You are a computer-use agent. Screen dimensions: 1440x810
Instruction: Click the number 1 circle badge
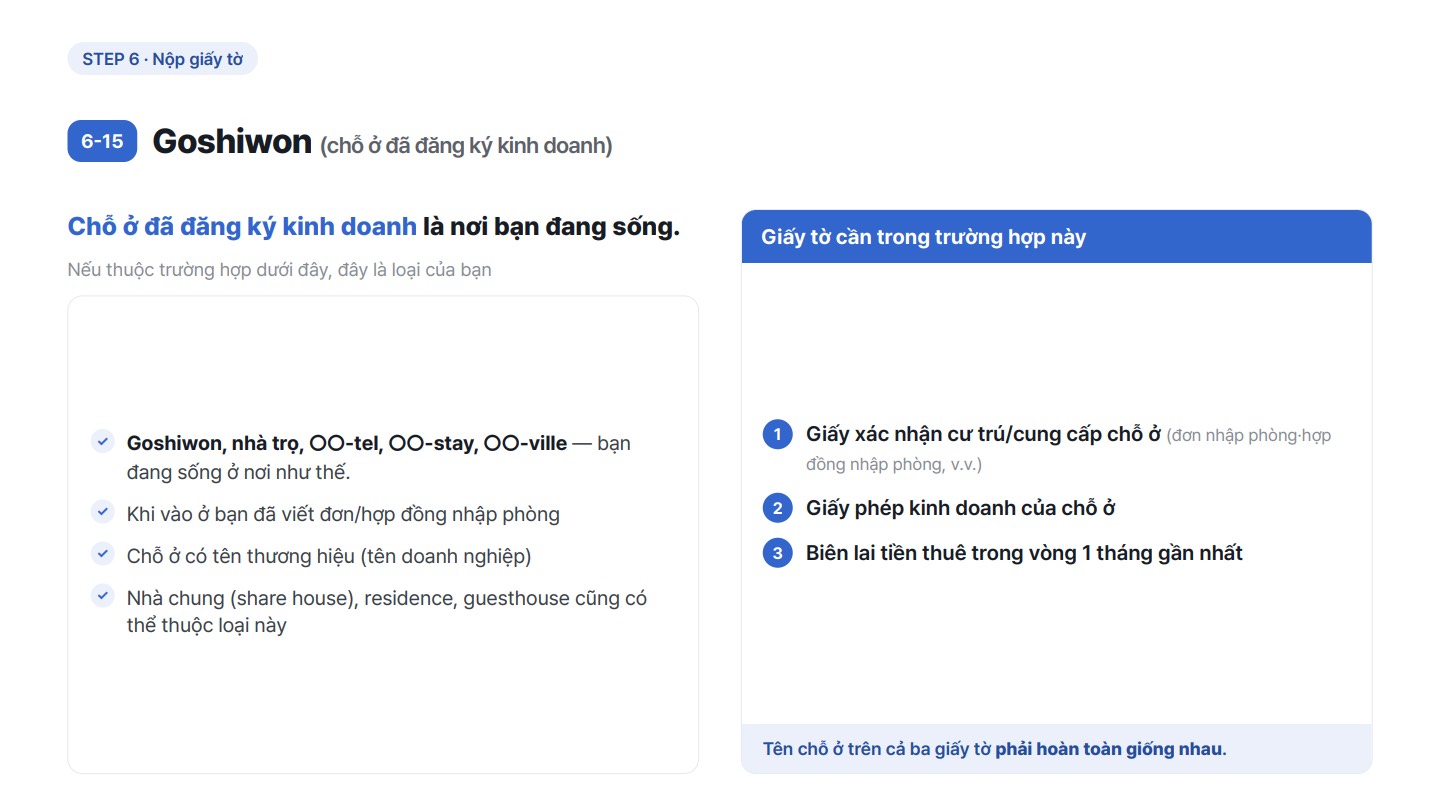[x=777, y=435]
